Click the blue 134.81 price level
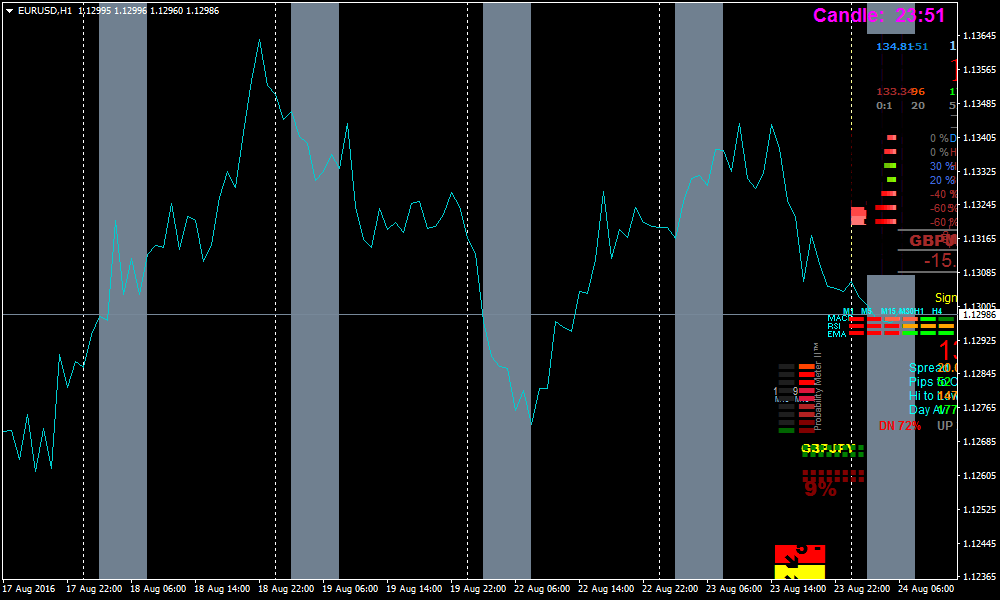This screenshot has height=600, width=1000. click(x=894, y=46)
